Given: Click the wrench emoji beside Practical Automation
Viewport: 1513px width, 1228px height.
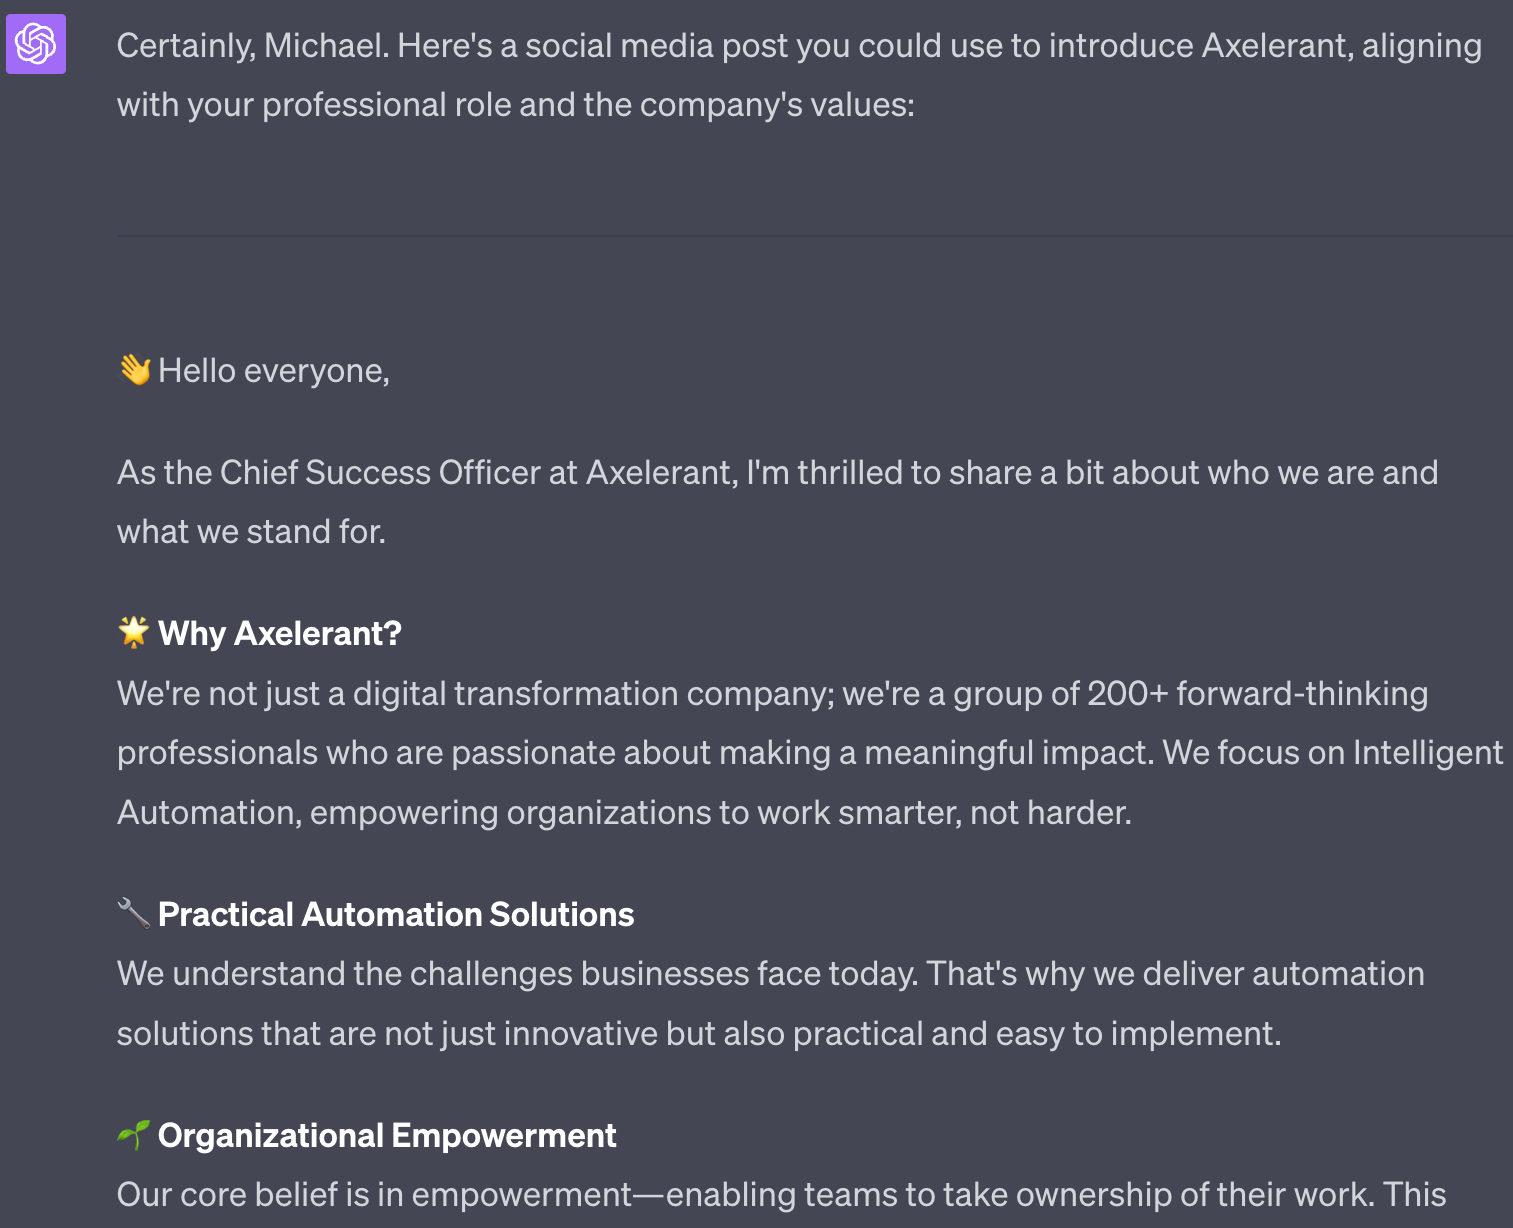Looking at the screenshot, I should [133, 913].
